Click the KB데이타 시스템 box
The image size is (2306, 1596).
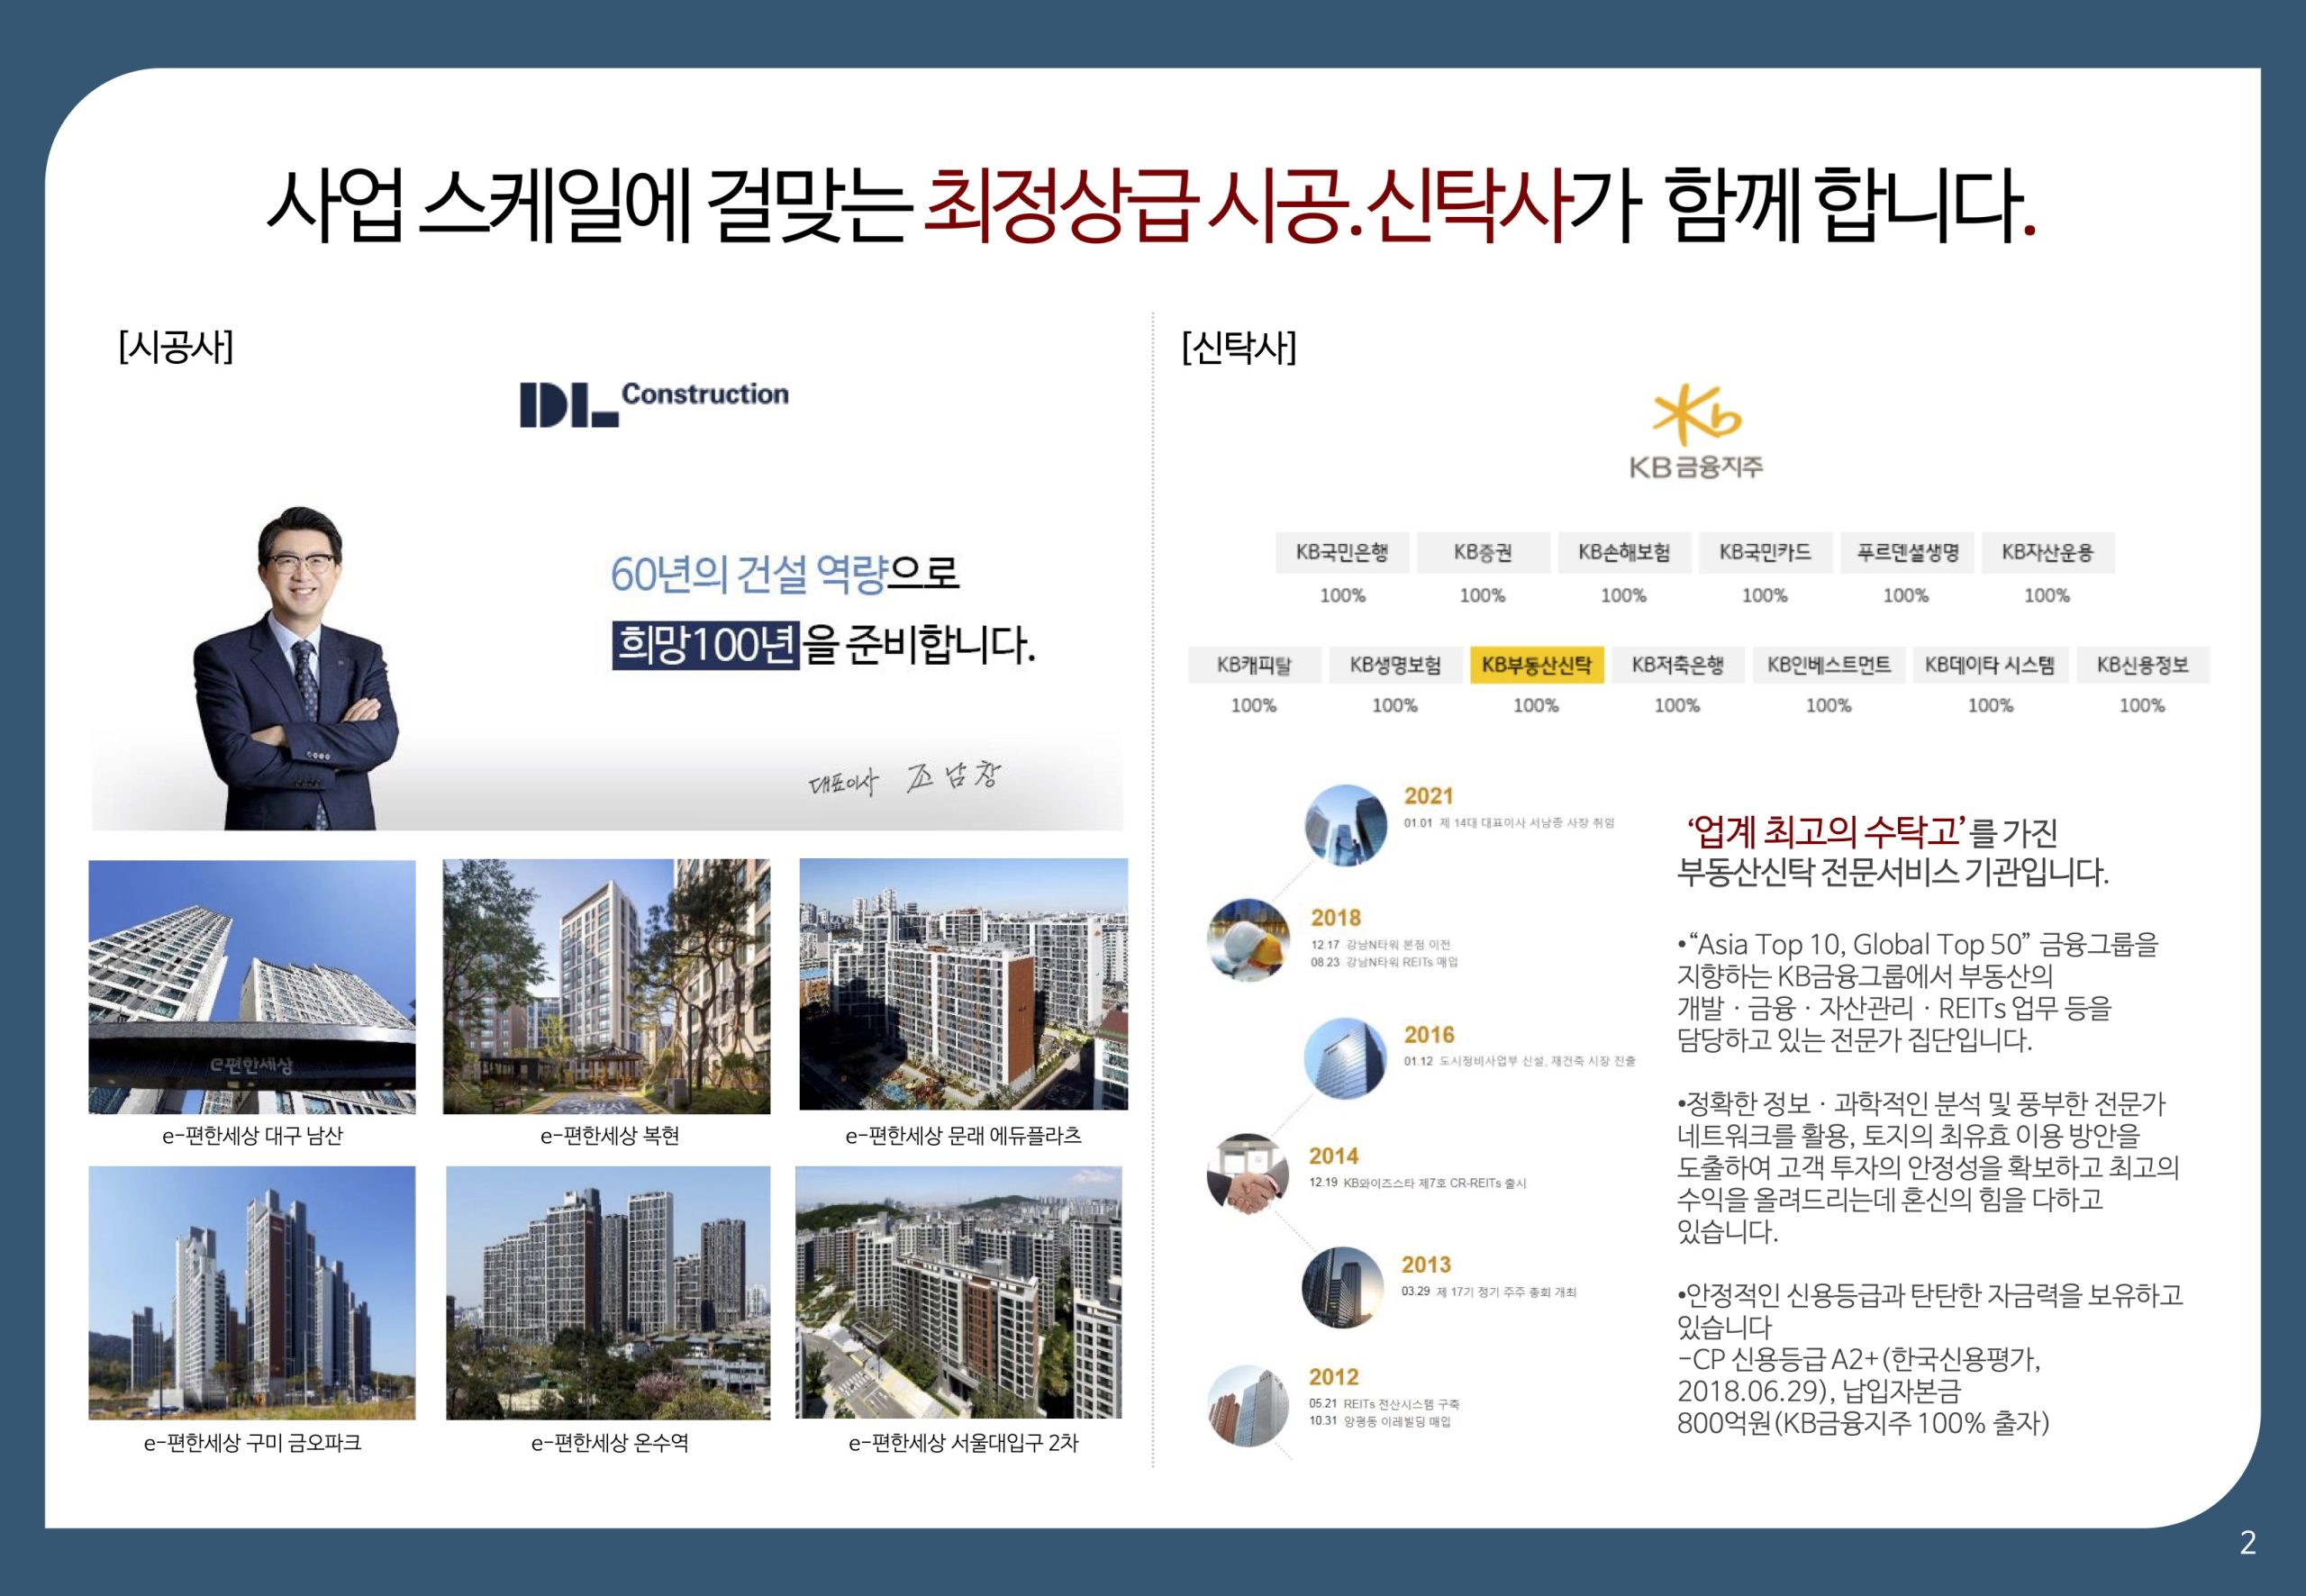coord(1990,665)
